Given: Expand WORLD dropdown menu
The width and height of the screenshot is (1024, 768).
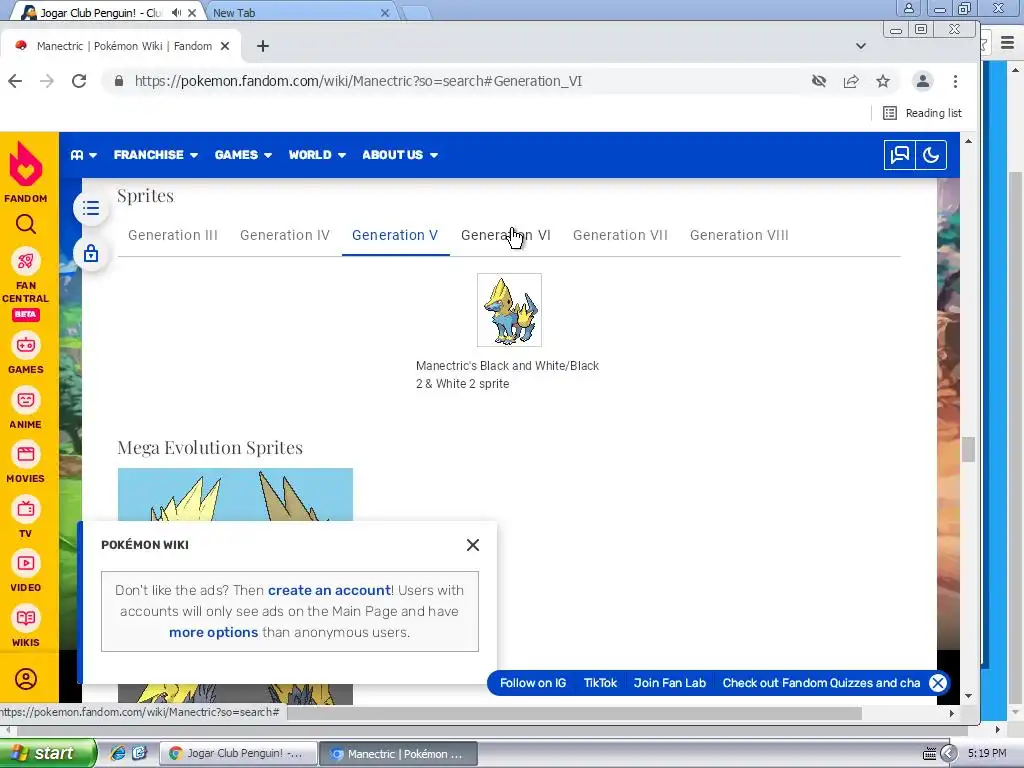Looking at the screenshot, I should [317, 155].
